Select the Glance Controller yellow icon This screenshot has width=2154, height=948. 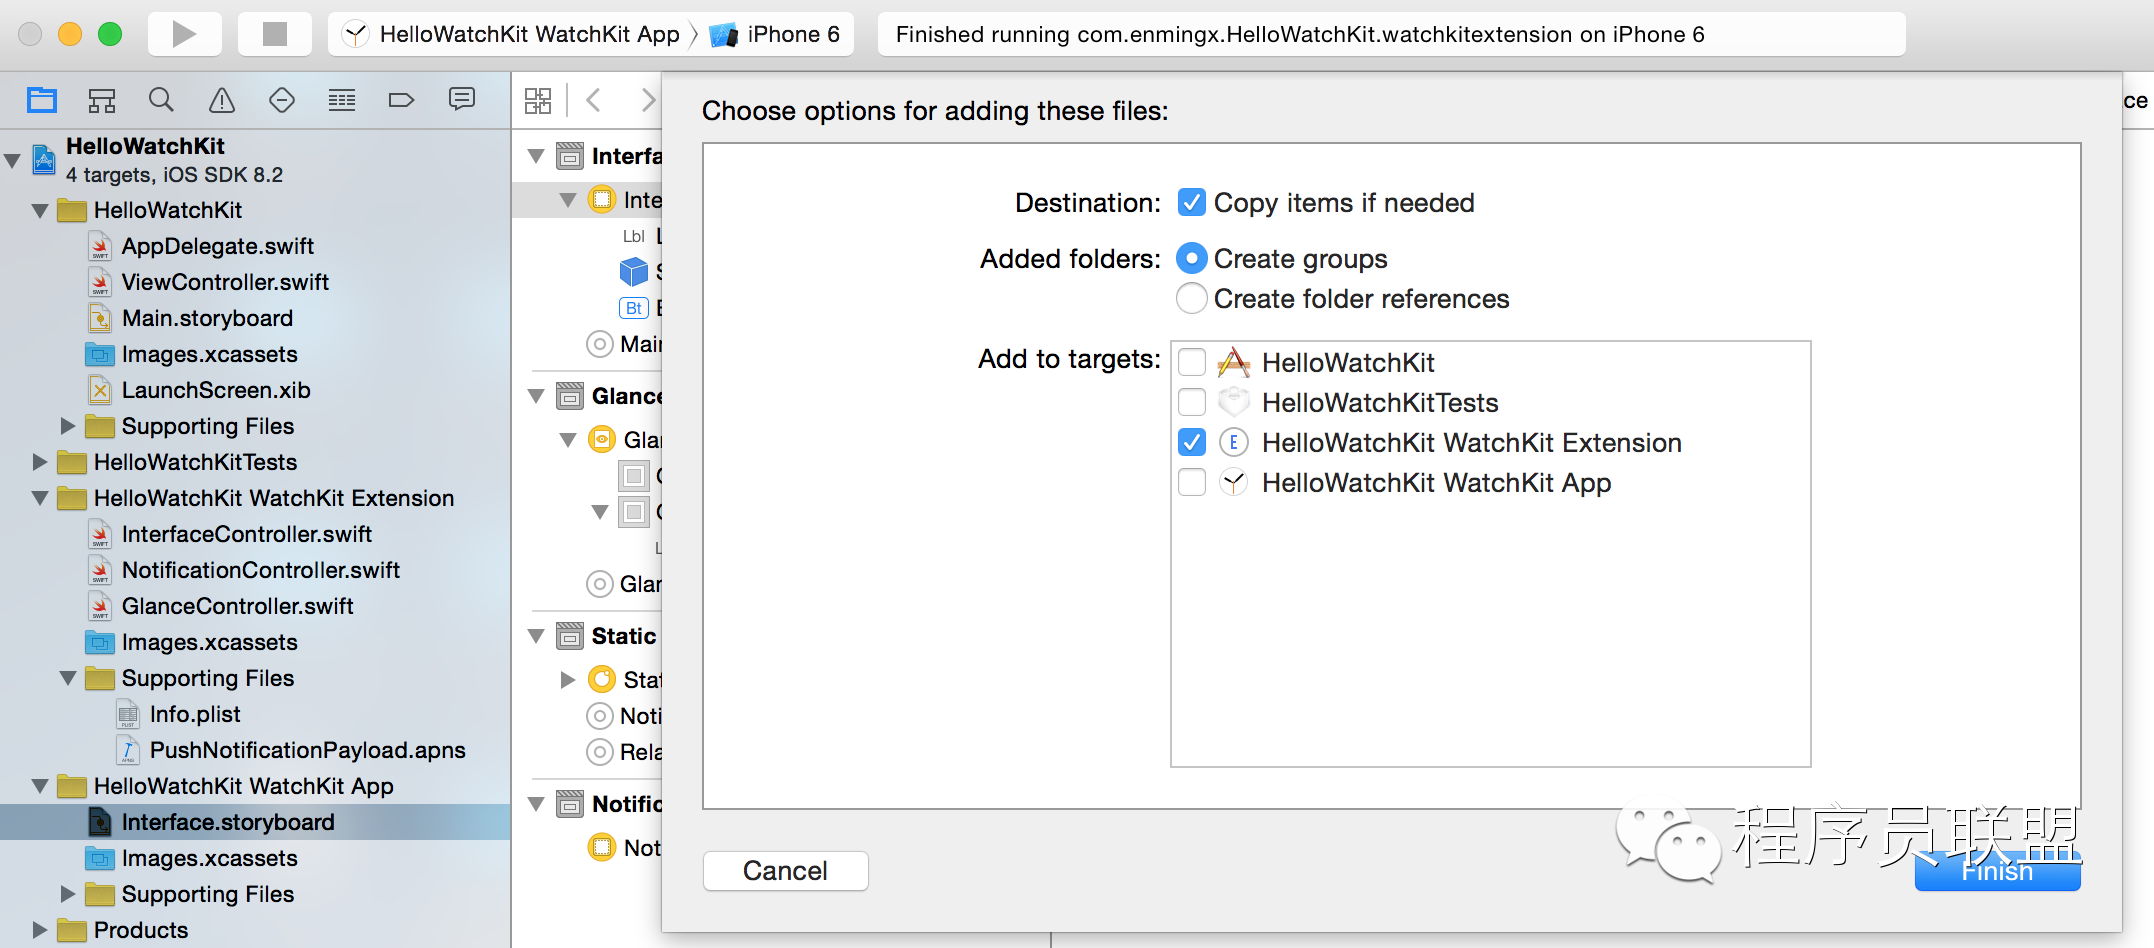tap(602, 439)
